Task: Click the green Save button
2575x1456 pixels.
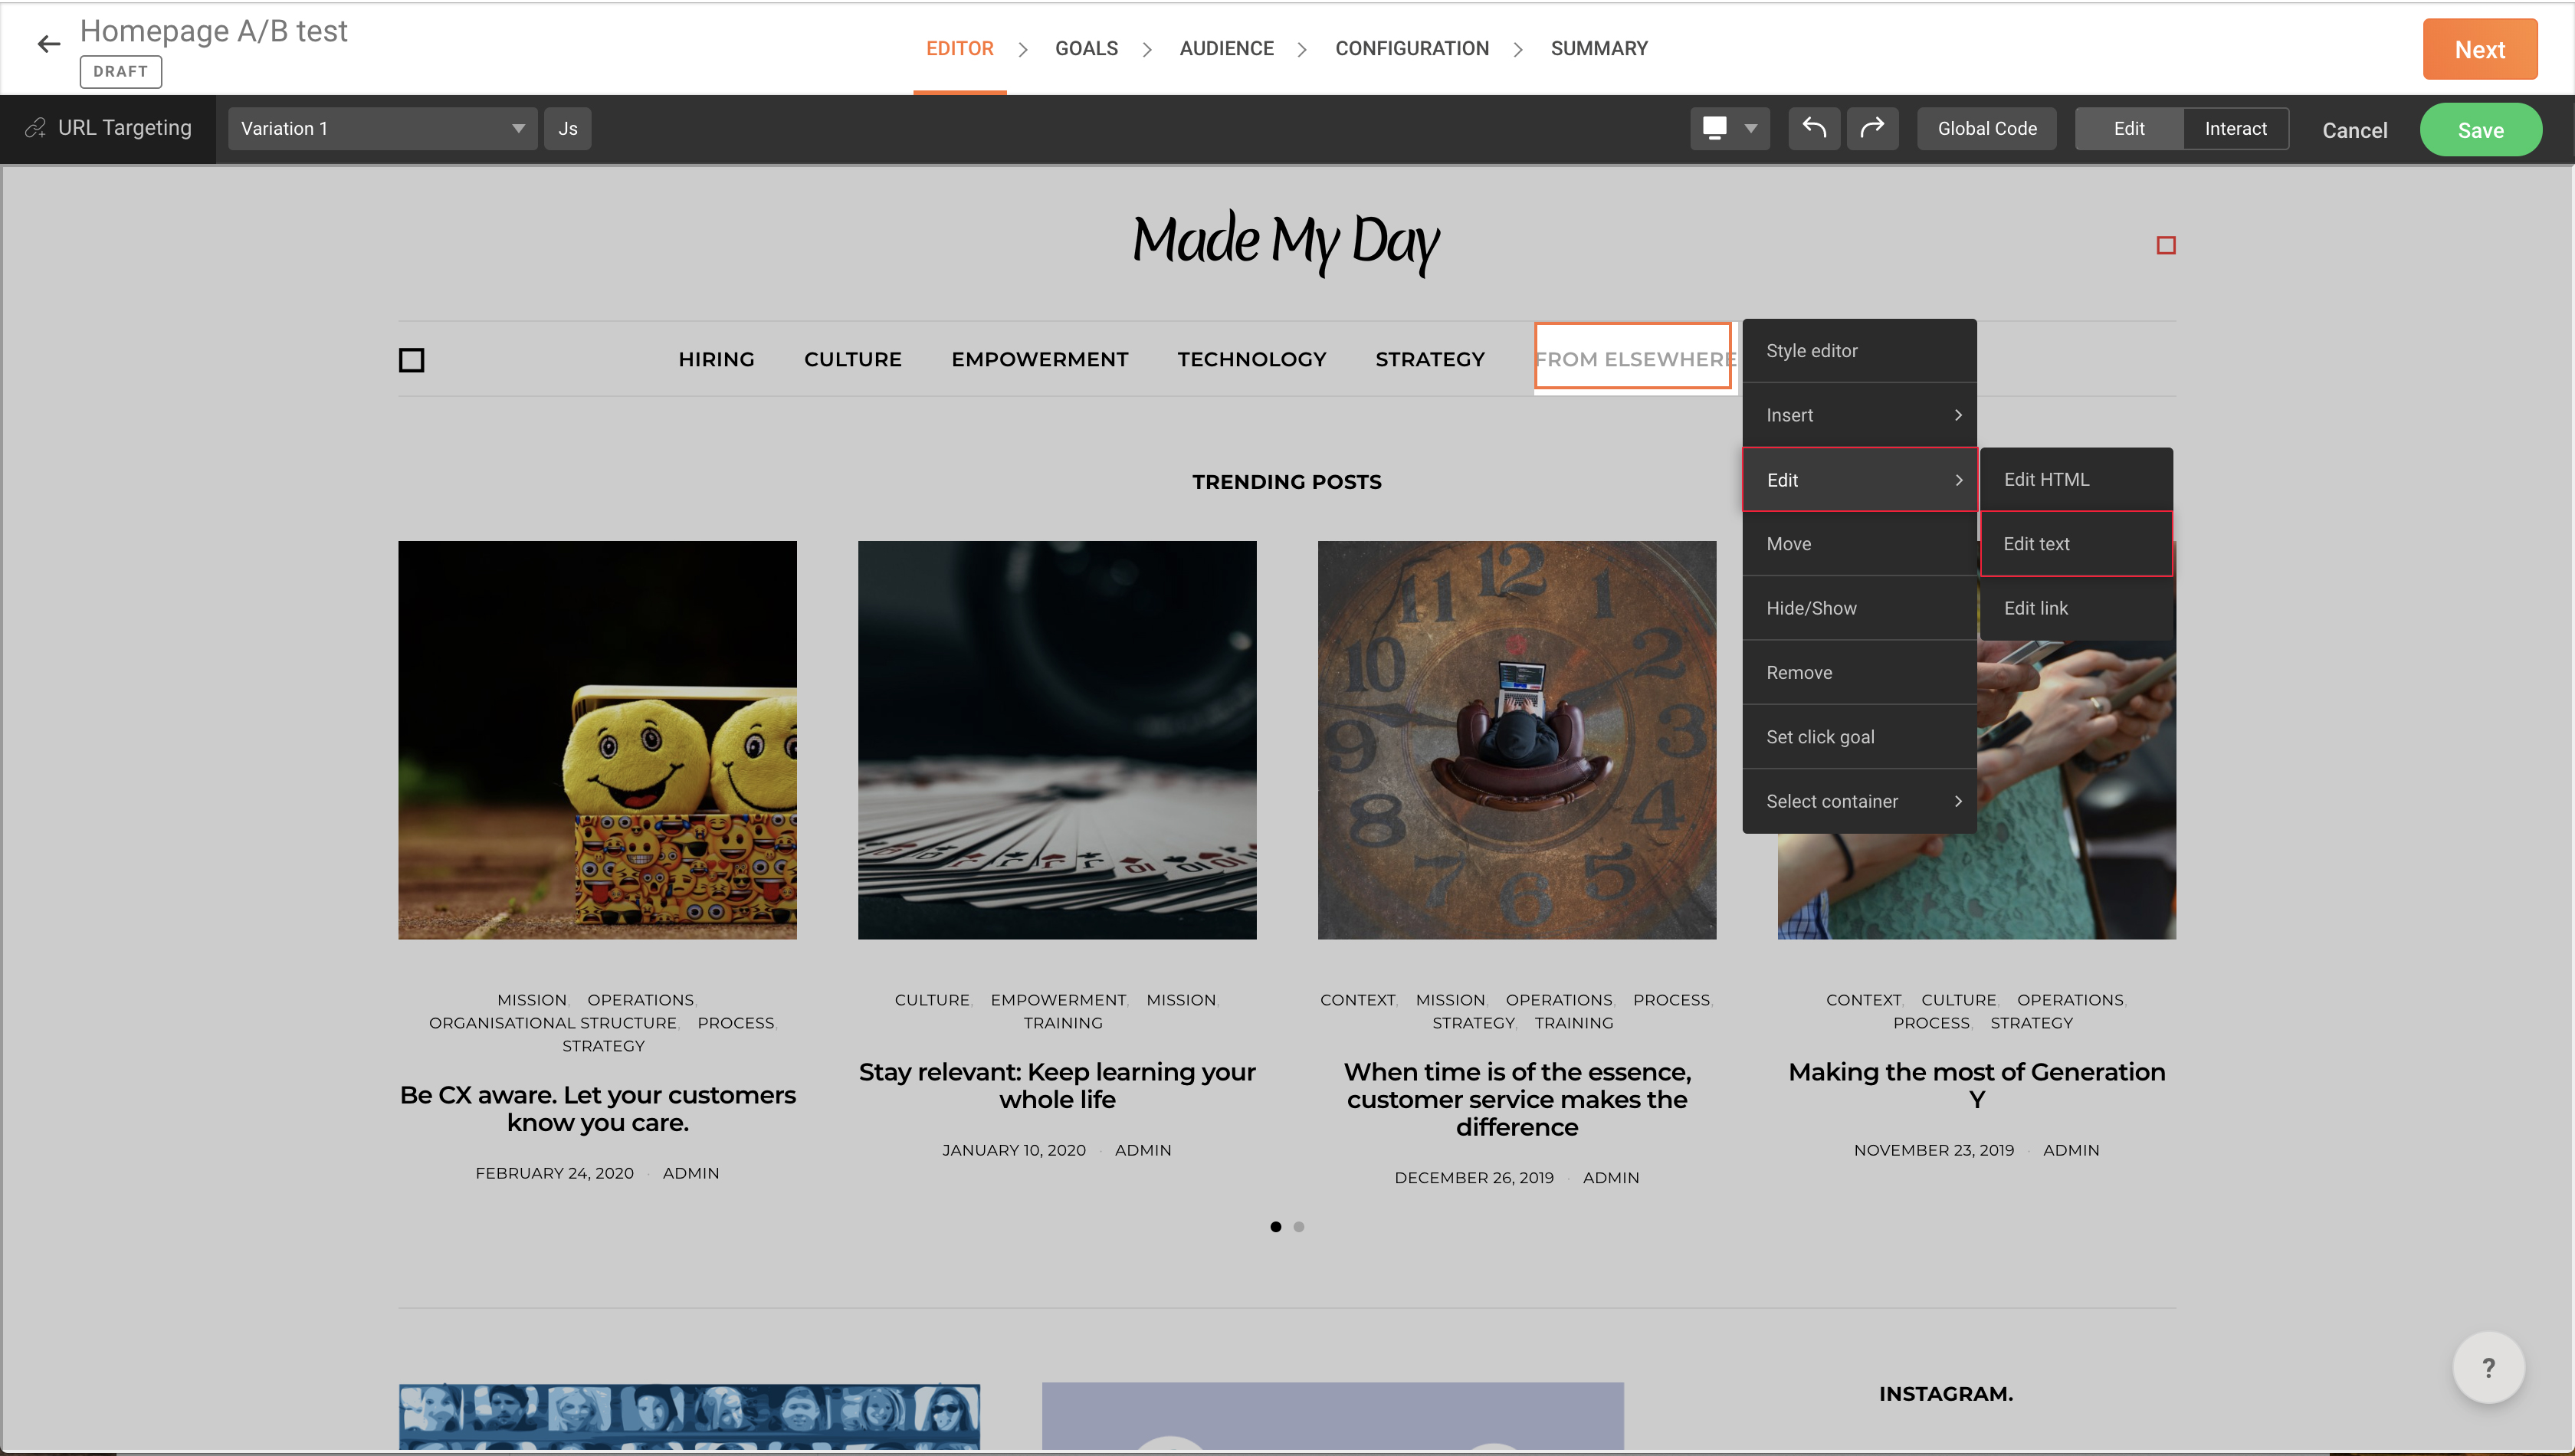Action: pos(2480,130)
